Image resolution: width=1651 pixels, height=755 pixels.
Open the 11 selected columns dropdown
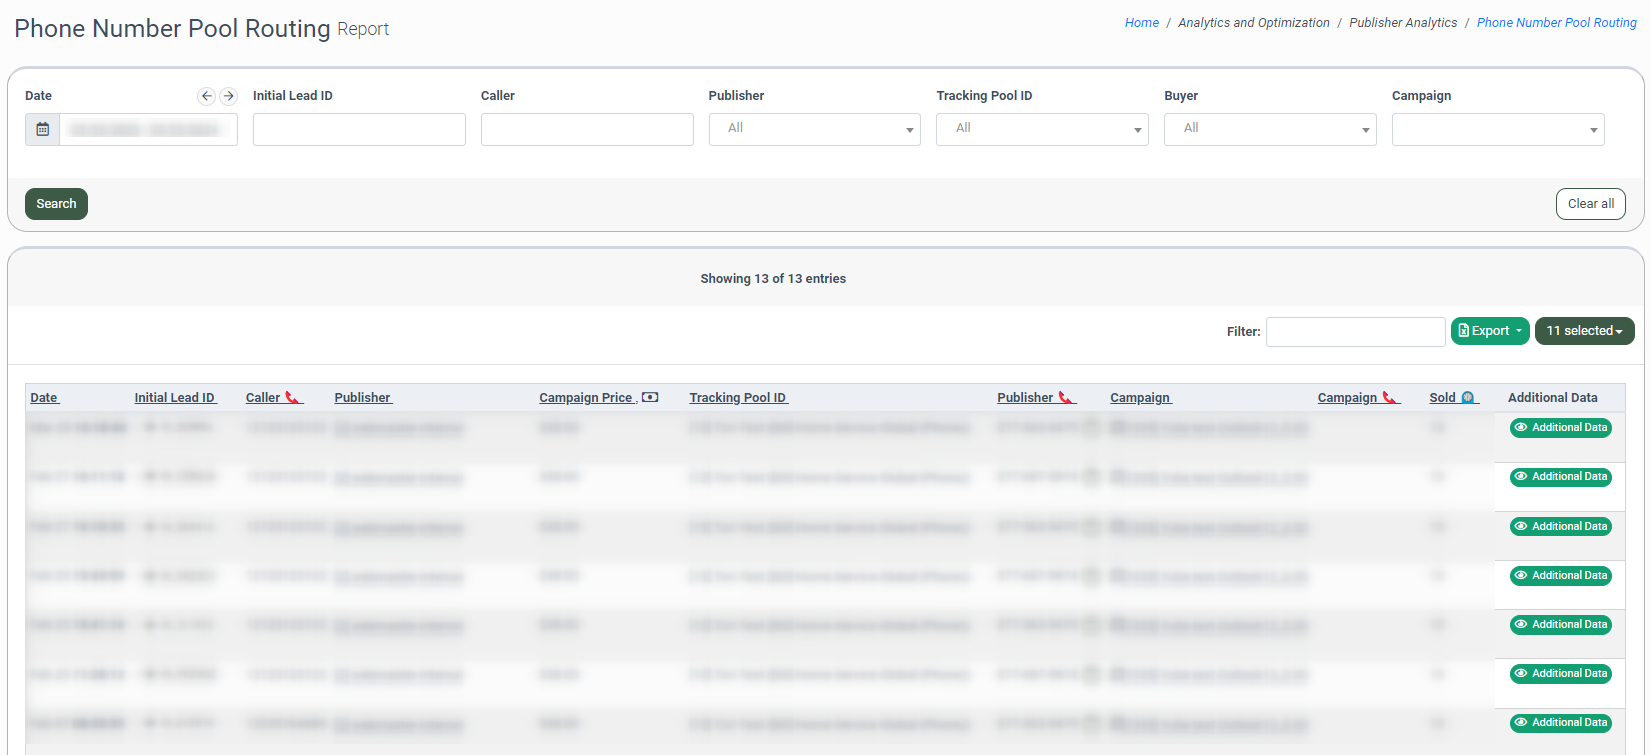1584,331
